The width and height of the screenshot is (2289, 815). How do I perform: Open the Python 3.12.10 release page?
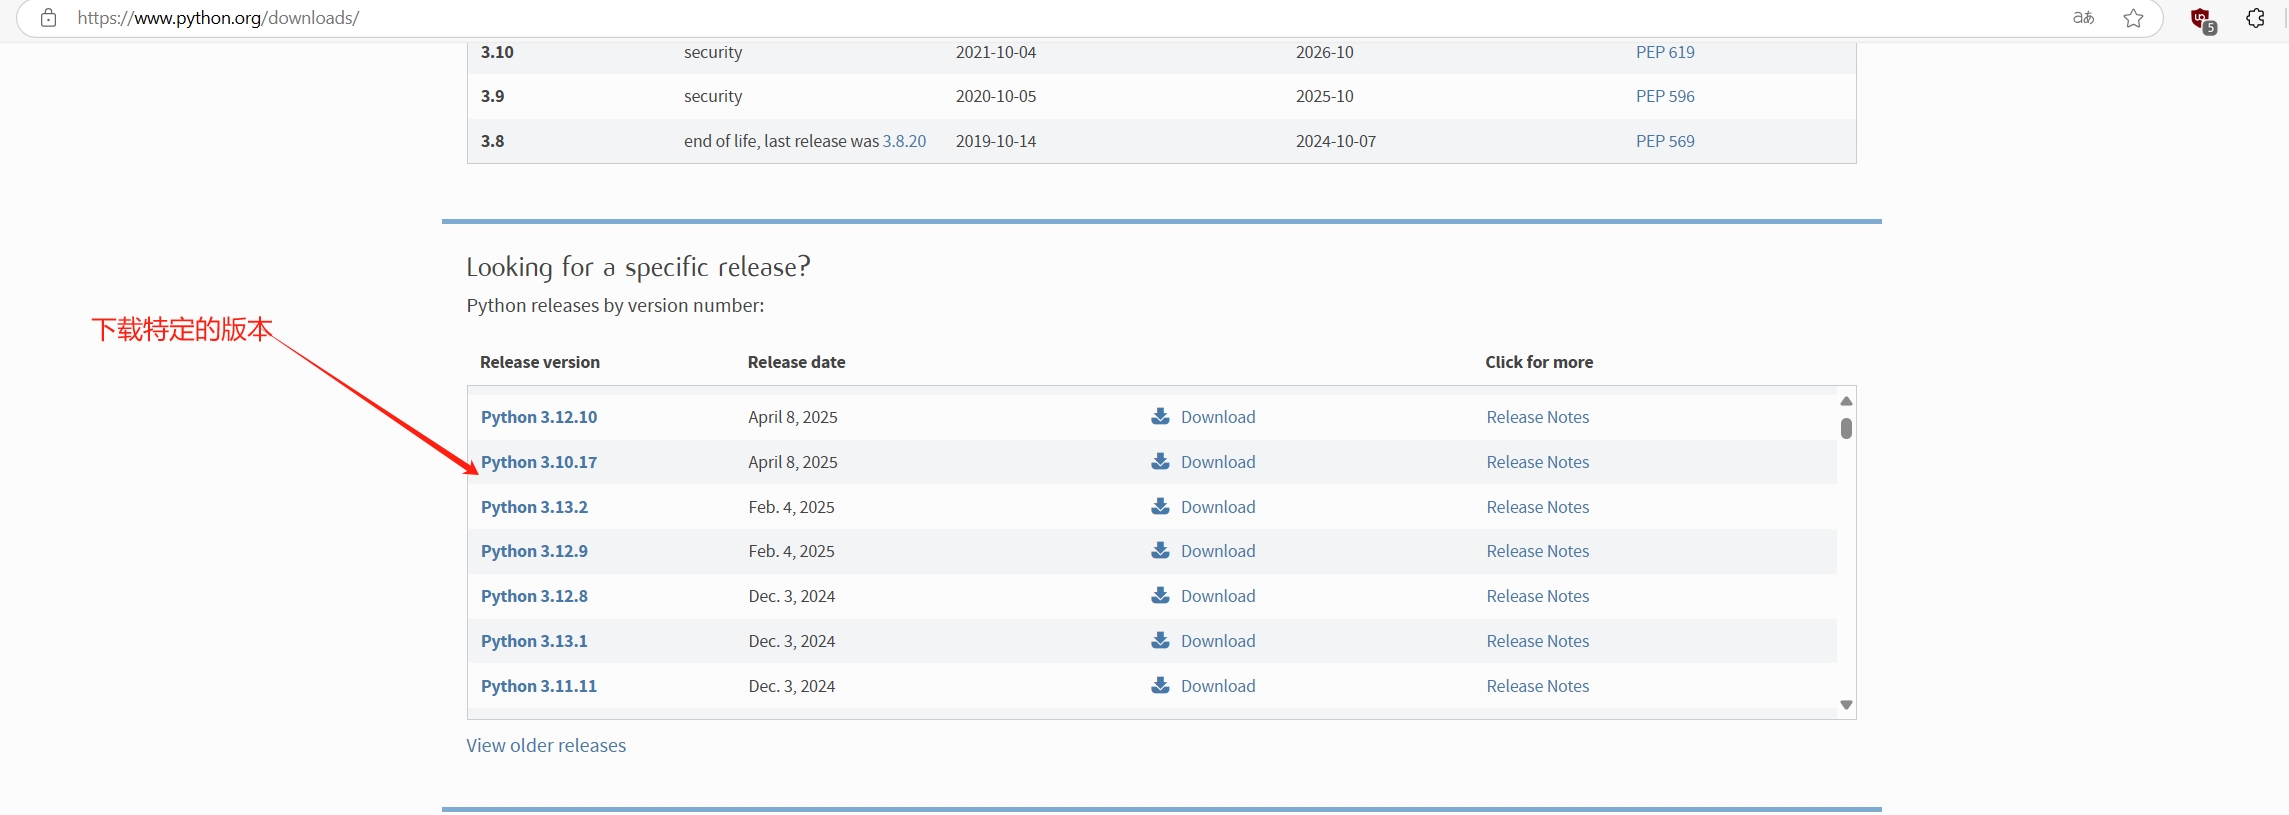point(539,417)
